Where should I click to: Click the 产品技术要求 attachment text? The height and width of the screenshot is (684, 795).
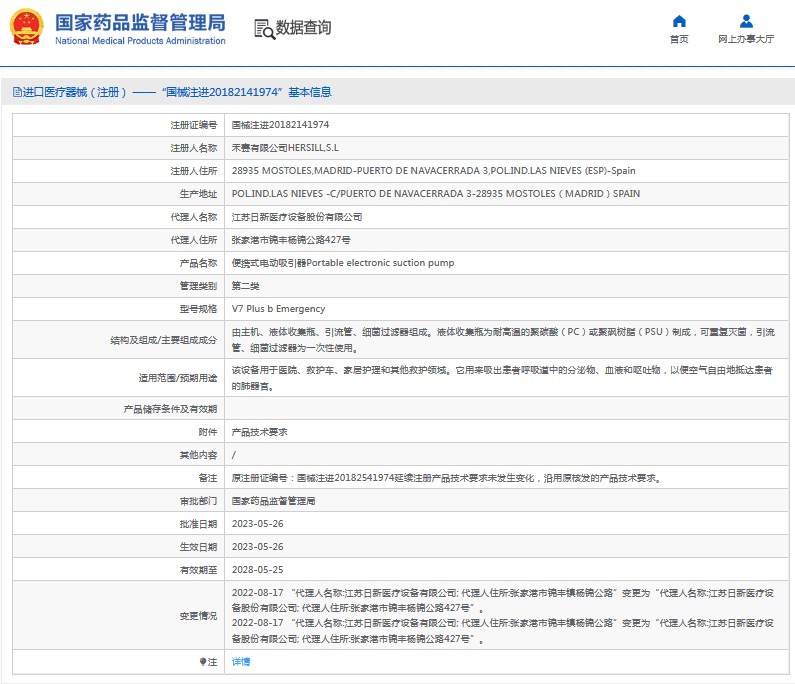260,432
